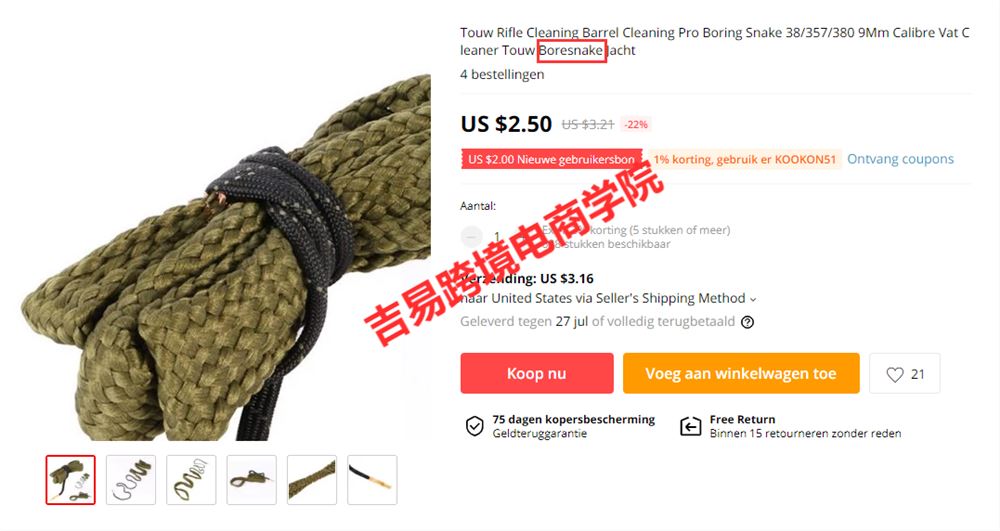This screenshot has width=1000, height=531.
Task: Select the third thumbnail with the green coiled snake
Action: pyautogui.click(x=191, y=480)
